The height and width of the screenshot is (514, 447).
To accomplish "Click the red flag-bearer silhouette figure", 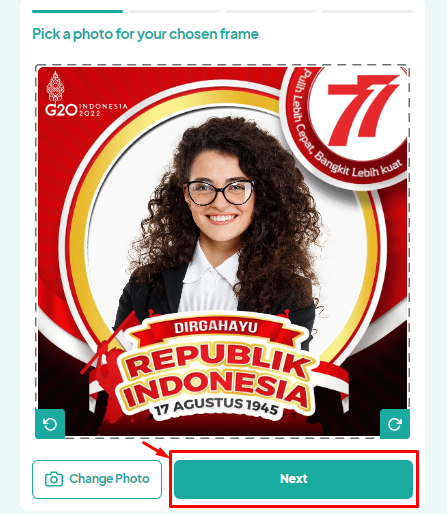I will pos(105,378).
